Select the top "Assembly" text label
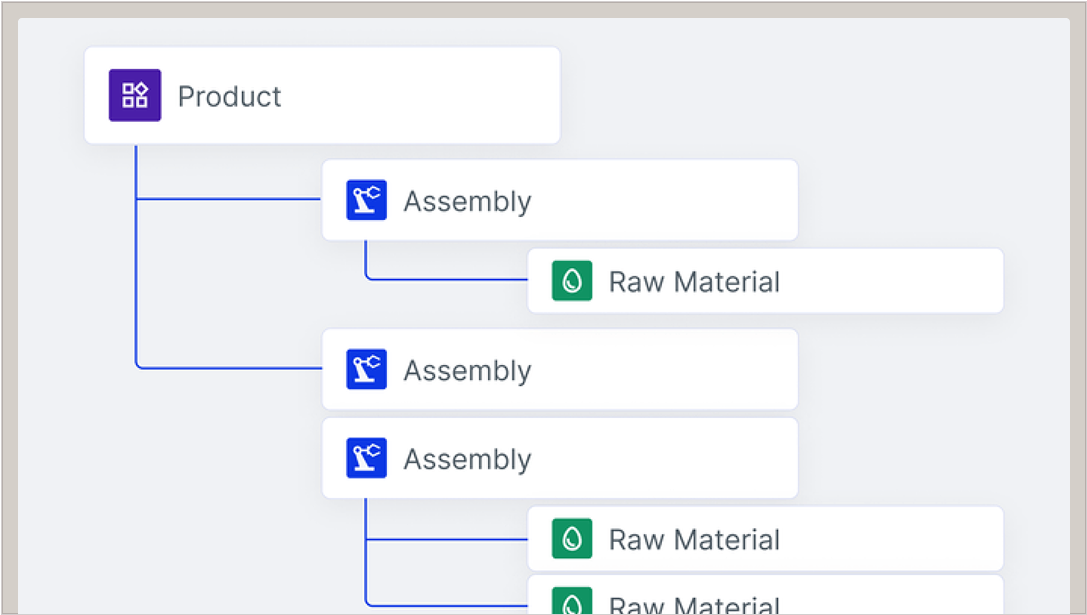The width and height of the screenshot is (1087, 615). point(467,201)
